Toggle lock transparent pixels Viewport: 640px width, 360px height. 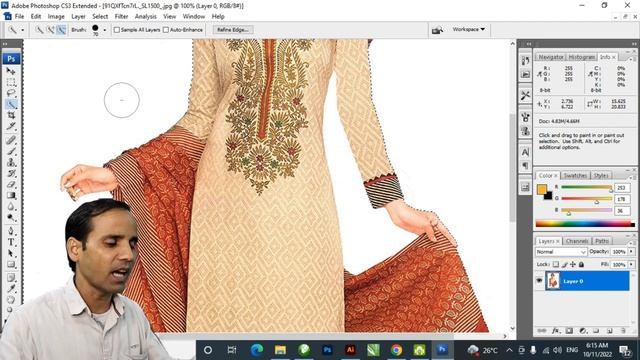click(556, 264)
